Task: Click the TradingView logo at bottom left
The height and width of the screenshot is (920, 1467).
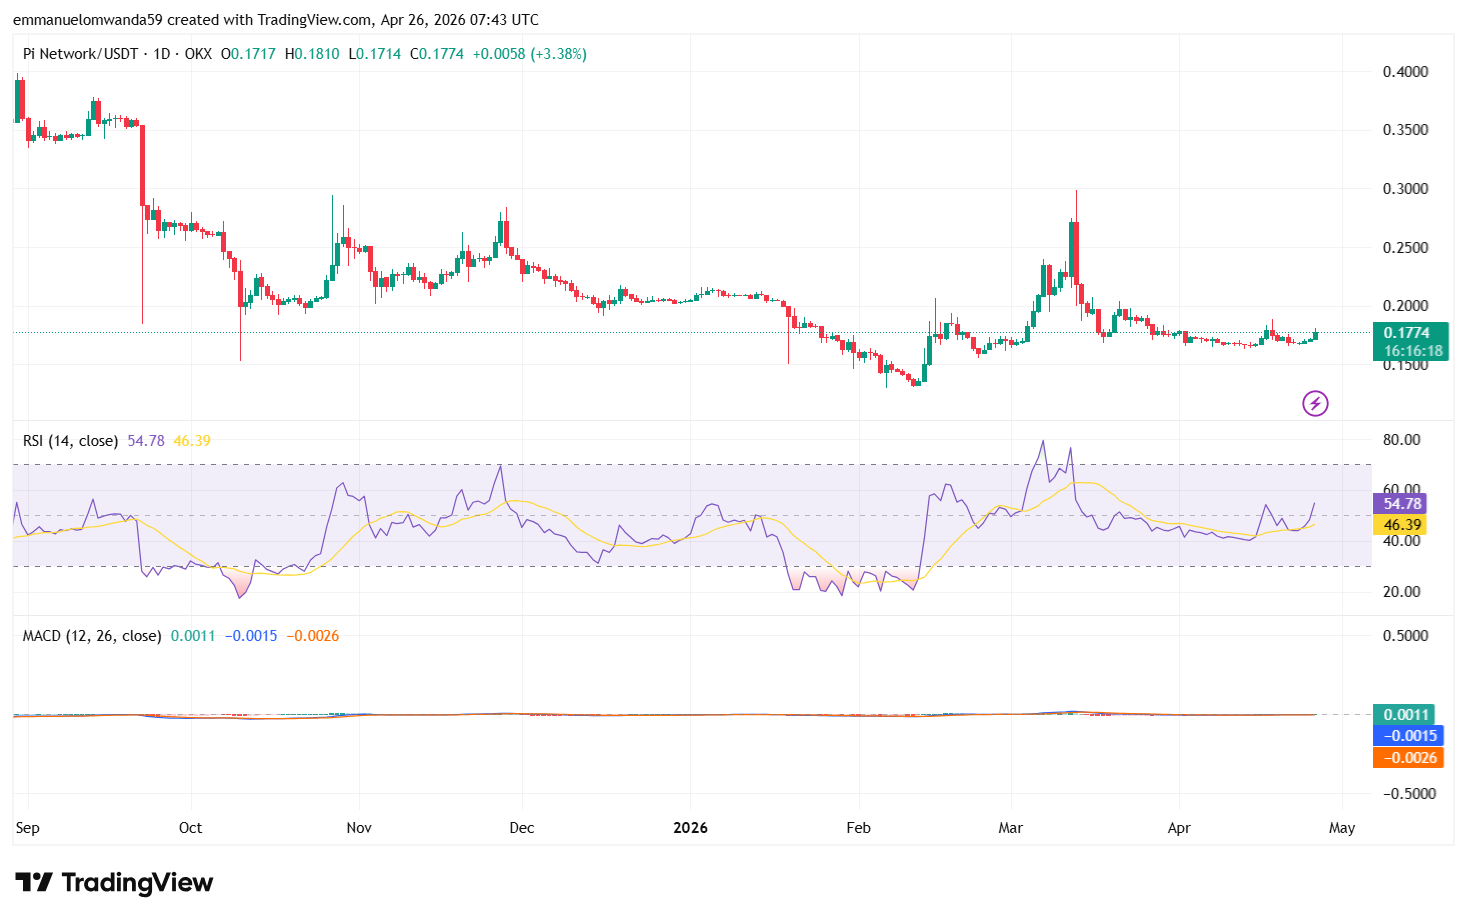Action: [114, 882]
